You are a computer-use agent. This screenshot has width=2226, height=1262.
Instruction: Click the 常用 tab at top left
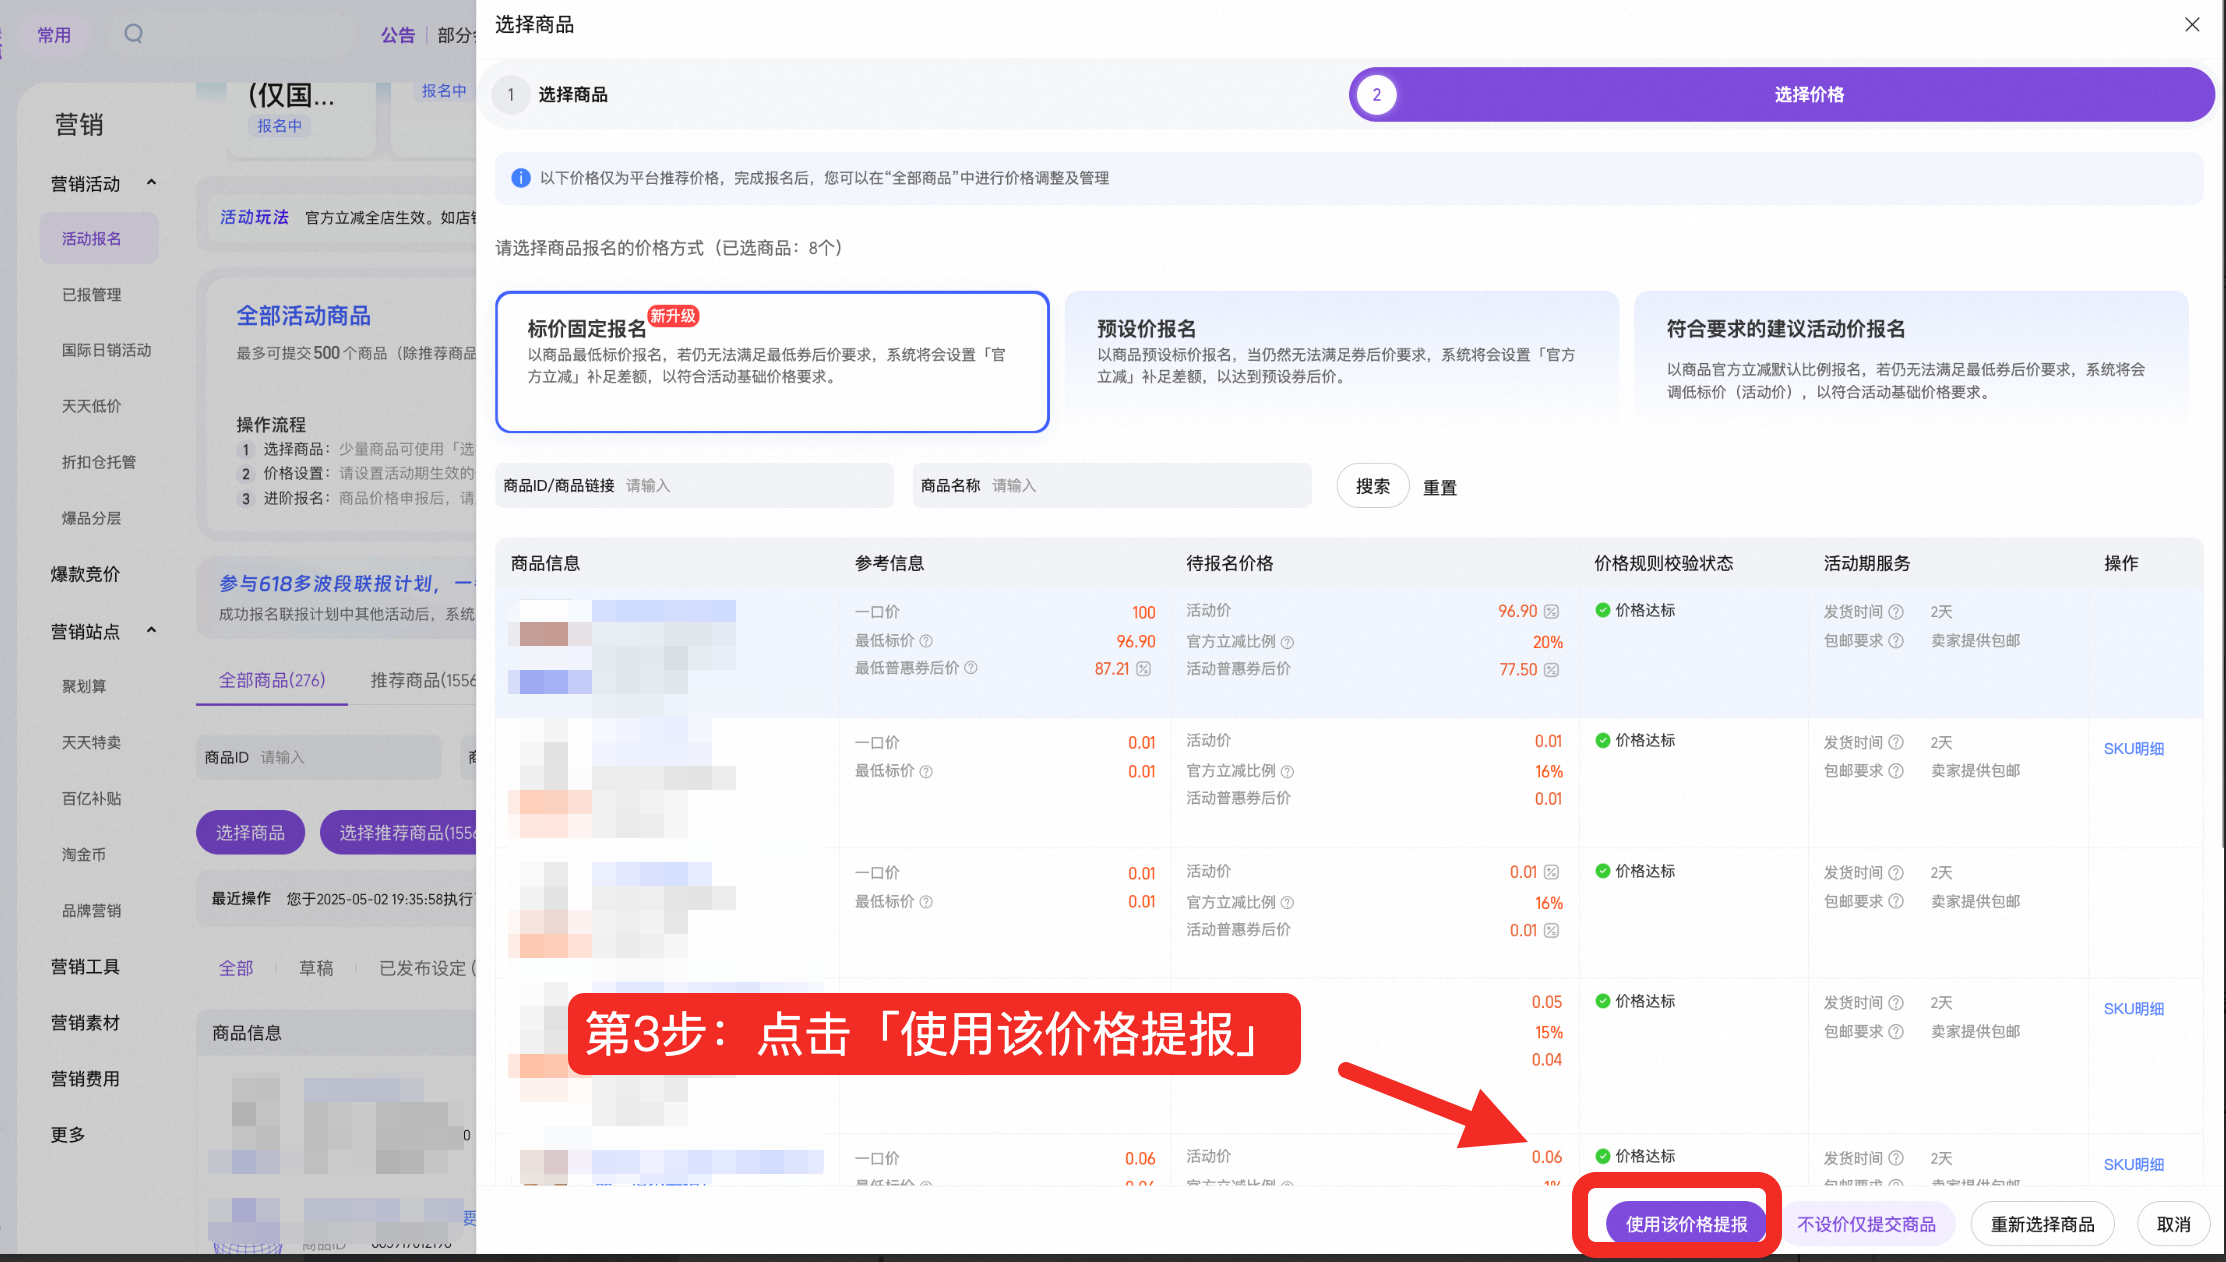[54, 35]
